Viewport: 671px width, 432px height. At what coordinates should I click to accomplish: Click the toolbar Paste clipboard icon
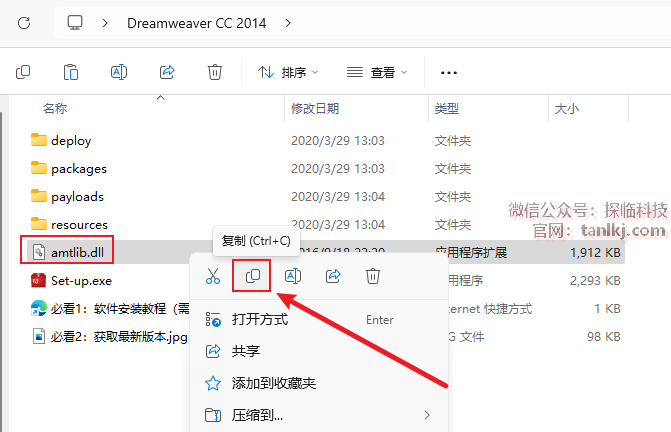(71, 72)
